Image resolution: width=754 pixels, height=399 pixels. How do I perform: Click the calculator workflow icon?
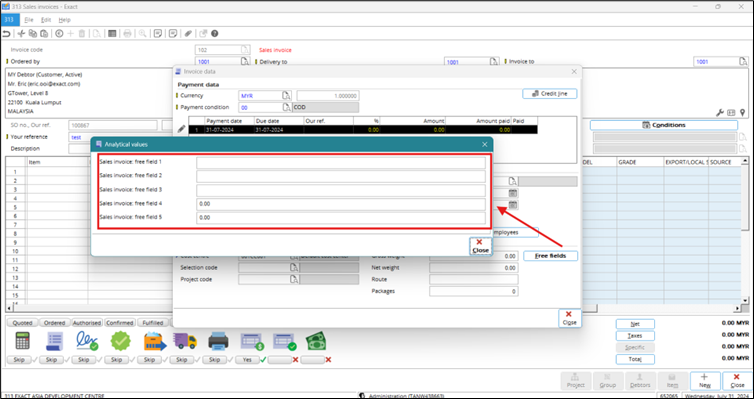click(22, 341)
